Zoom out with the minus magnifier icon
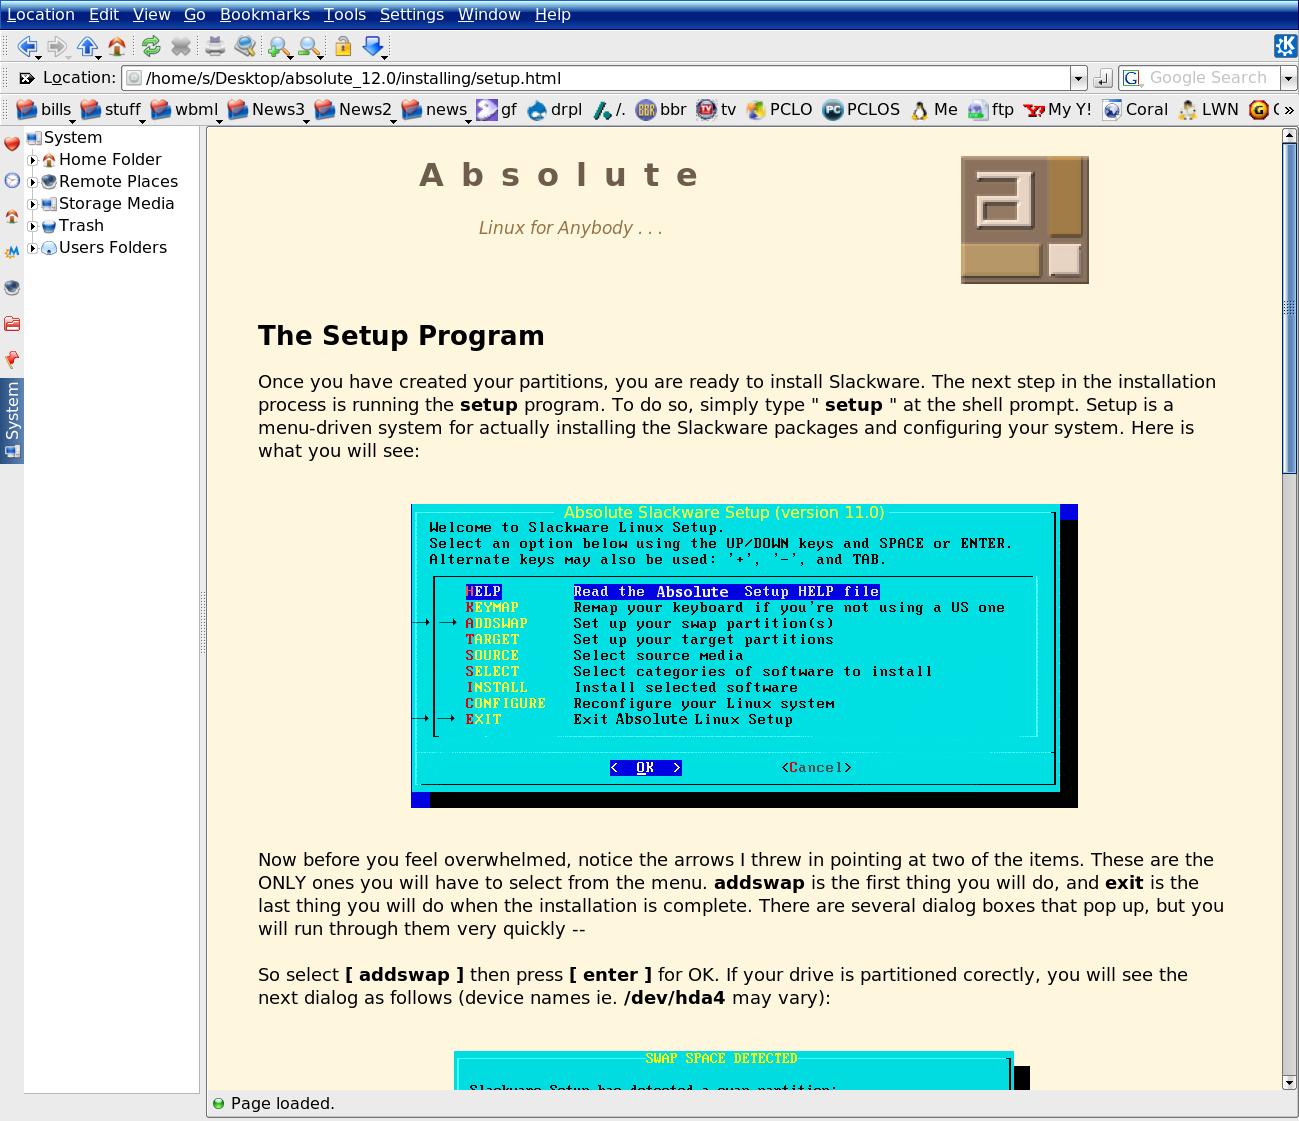 coord(309,46)
